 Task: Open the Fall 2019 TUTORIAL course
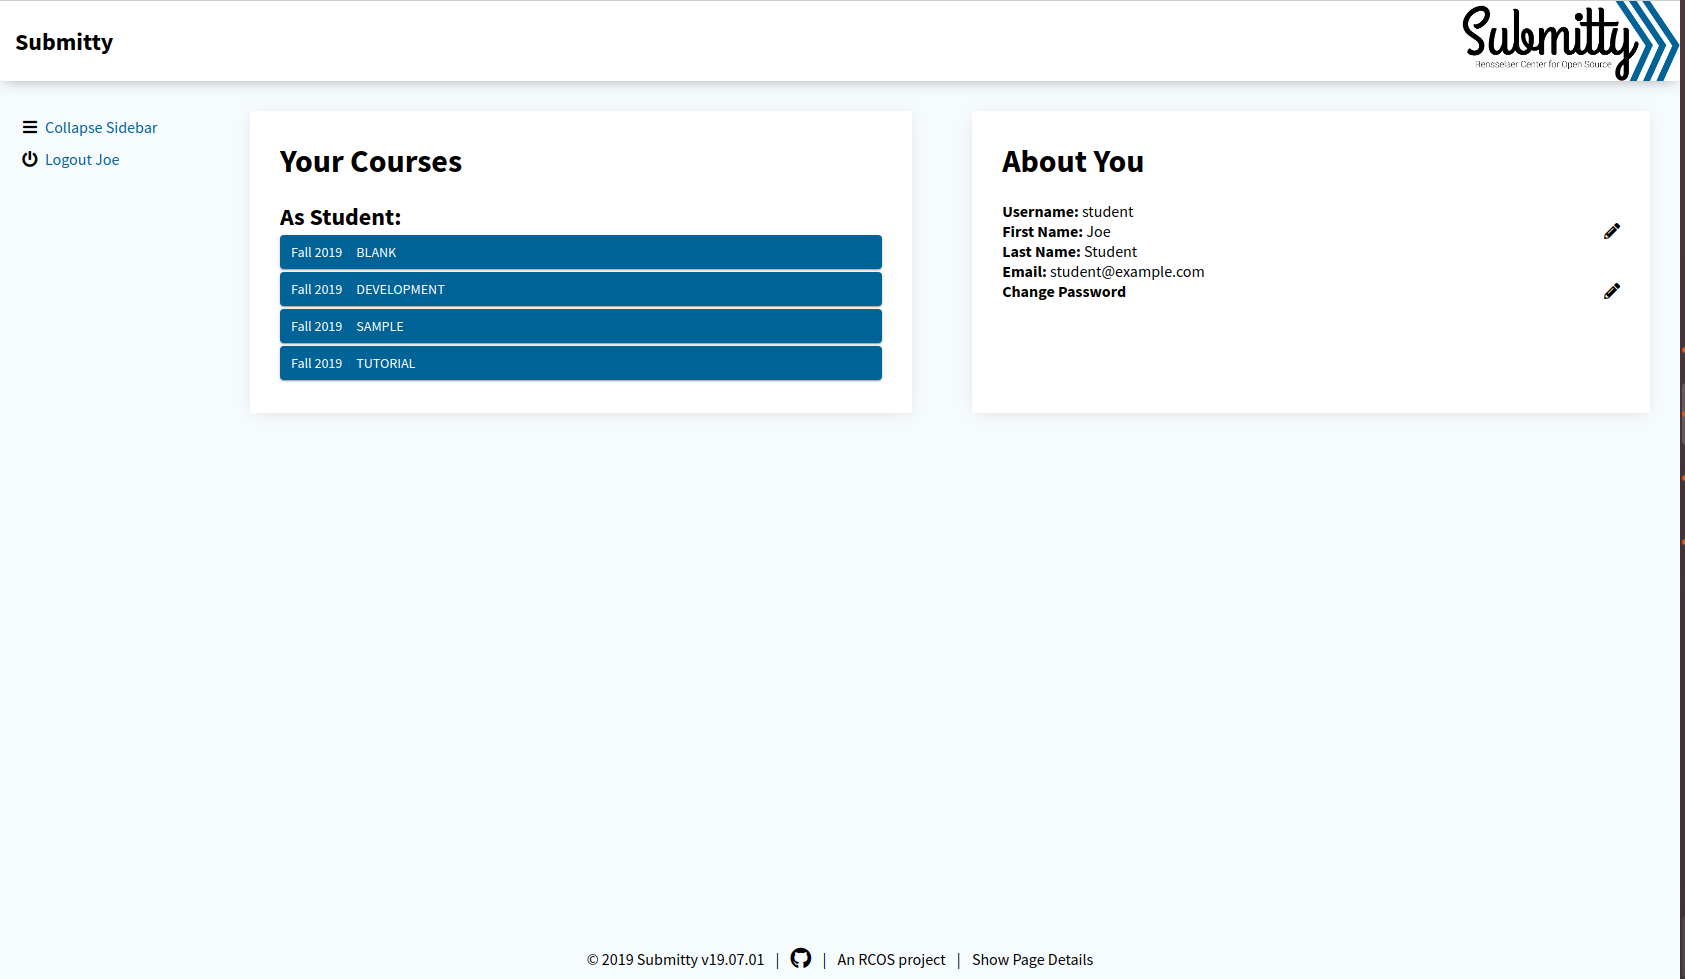(x=581, y=363)
